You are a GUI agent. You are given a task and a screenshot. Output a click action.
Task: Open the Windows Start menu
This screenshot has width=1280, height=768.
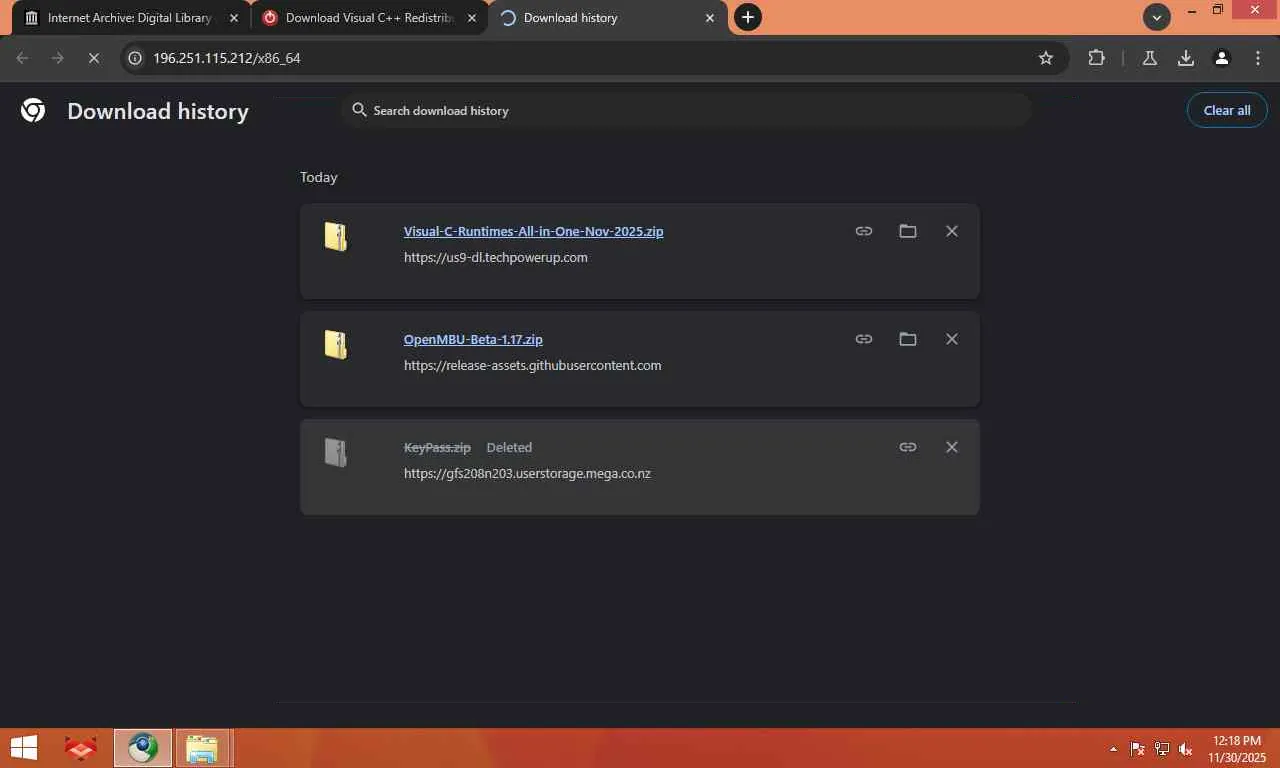pyautogui.click(x=24, y=748)
